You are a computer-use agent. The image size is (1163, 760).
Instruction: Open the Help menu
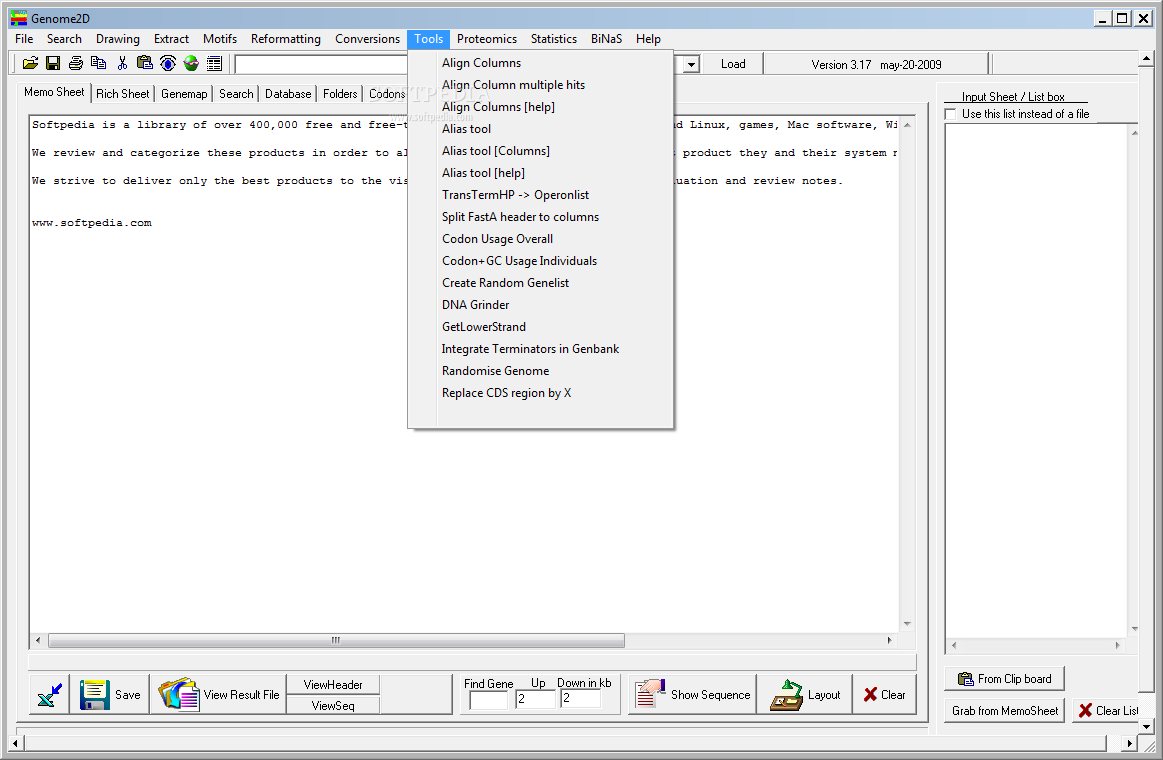(x=648, y=39)
